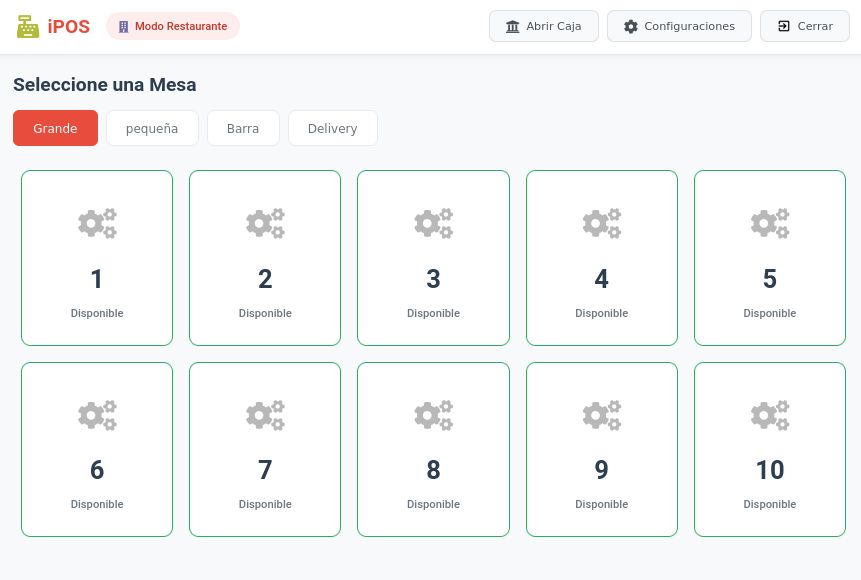Viewport: 861px width, 580px height.
Task: Open Configuraciones settings button
Action: click(679, 26)
